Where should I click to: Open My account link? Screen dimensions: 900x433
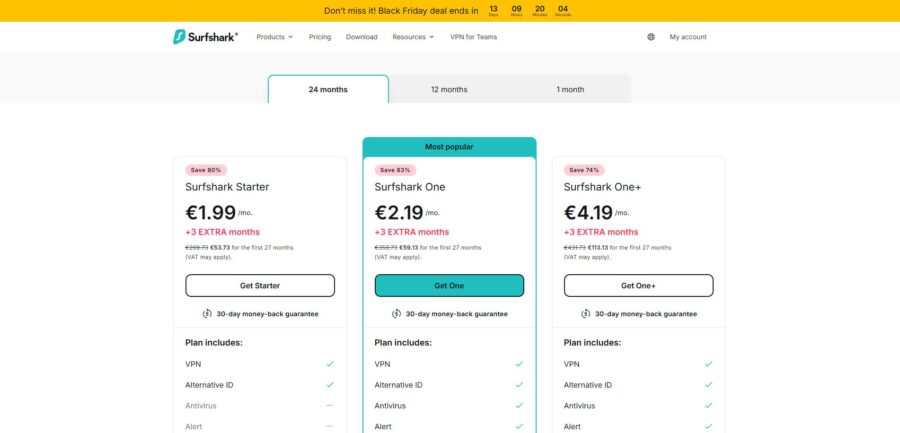point(688,37)
